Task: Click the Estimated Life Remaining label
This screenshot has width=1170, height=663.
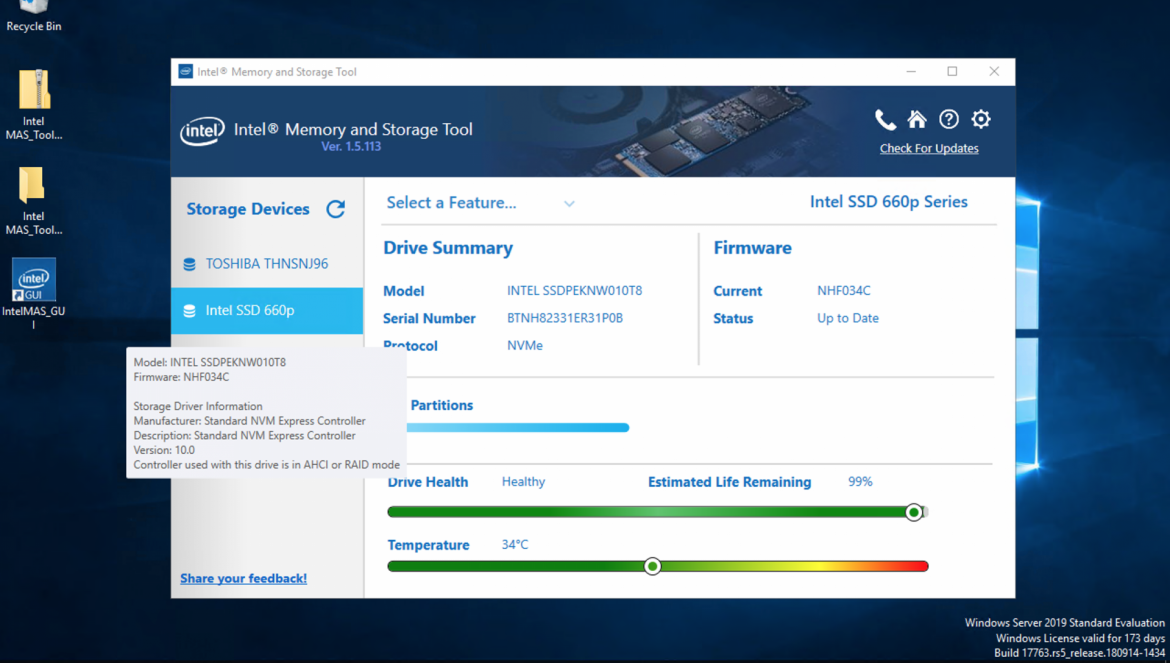Action: point(729,483)
